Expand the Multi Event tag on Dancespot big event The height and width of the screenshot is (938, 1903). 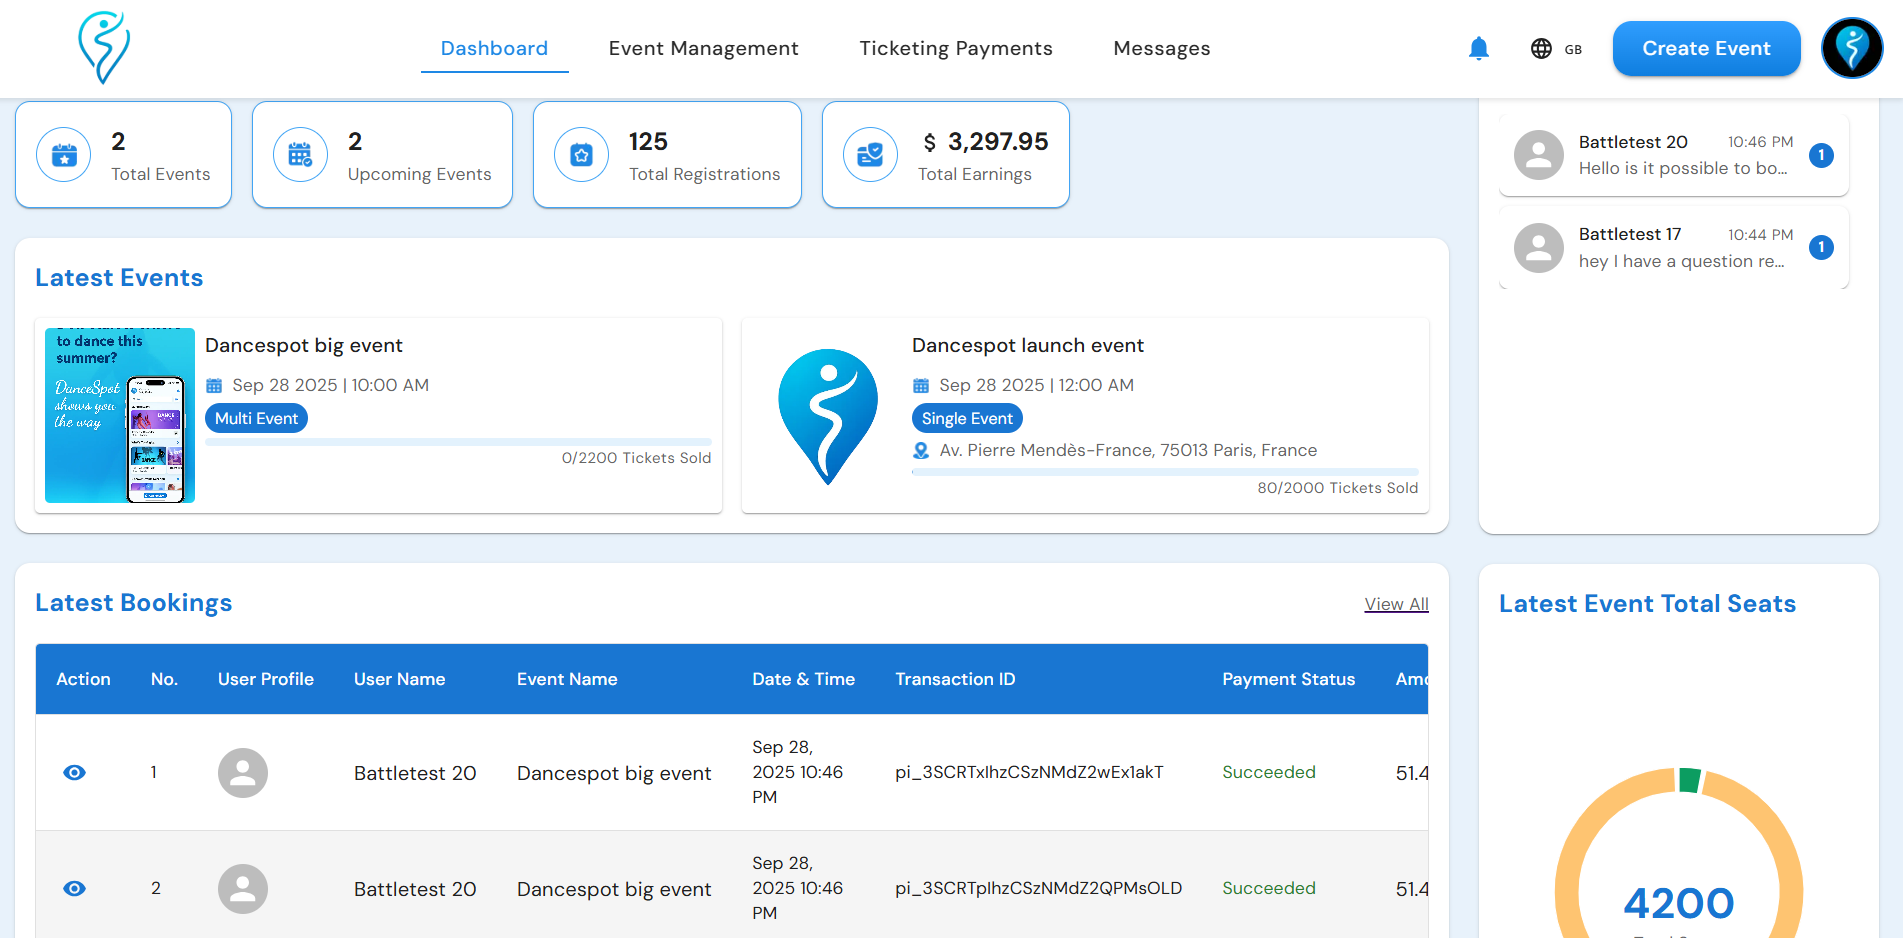[256, 418]
